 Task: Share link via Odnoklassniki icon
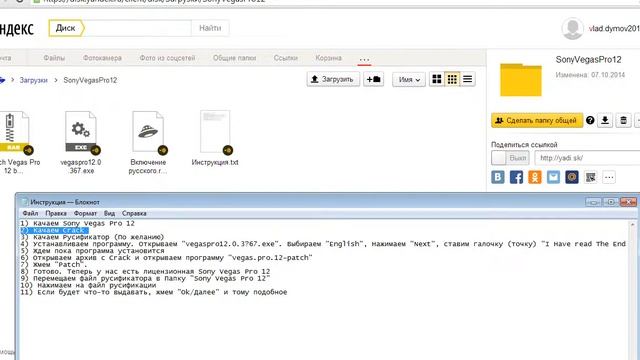(x=535, y=177)
